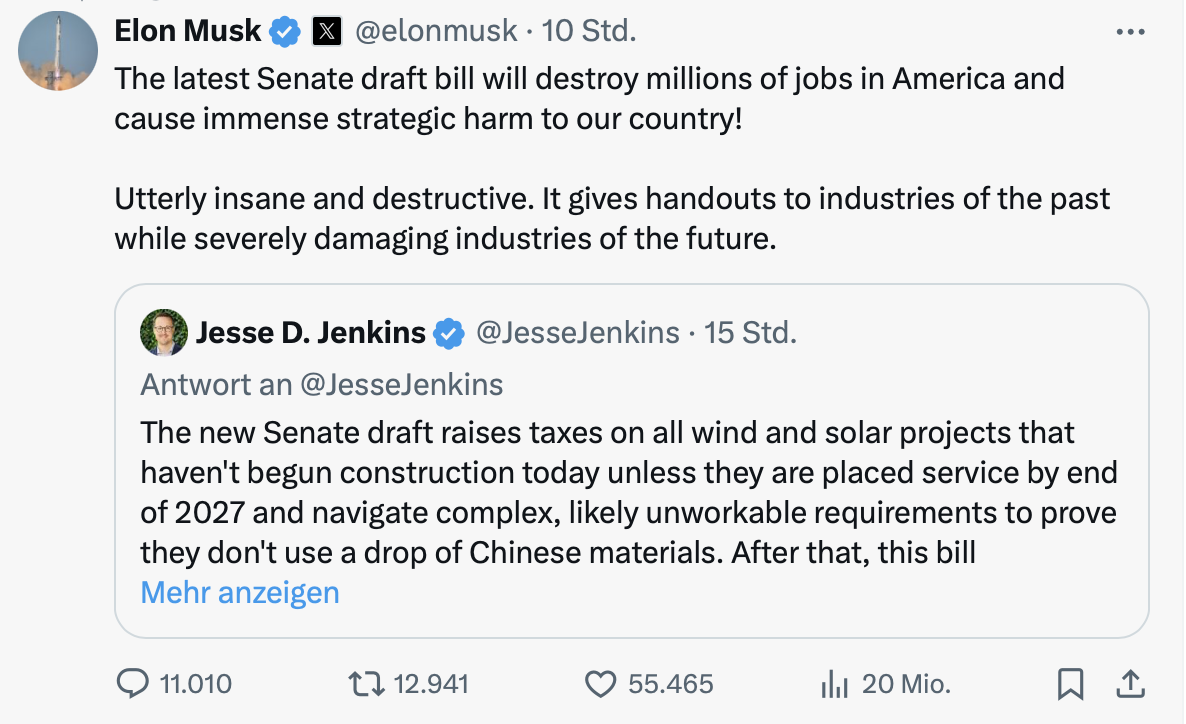
Task: Open Jesse D. Jenkins display name
Action: pos(311,333)
